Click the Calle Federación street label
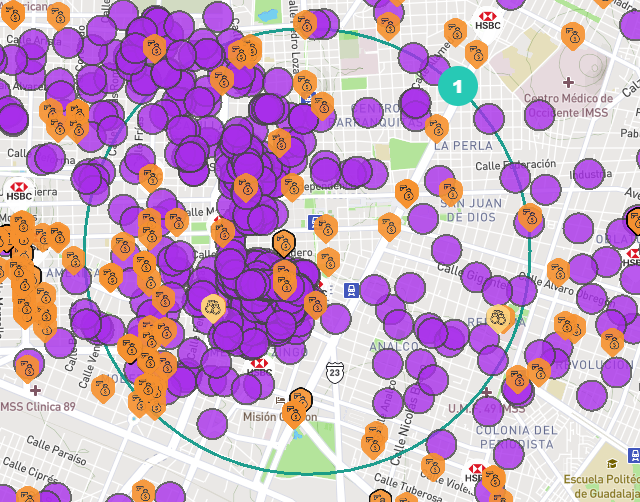 pos(516,165)
